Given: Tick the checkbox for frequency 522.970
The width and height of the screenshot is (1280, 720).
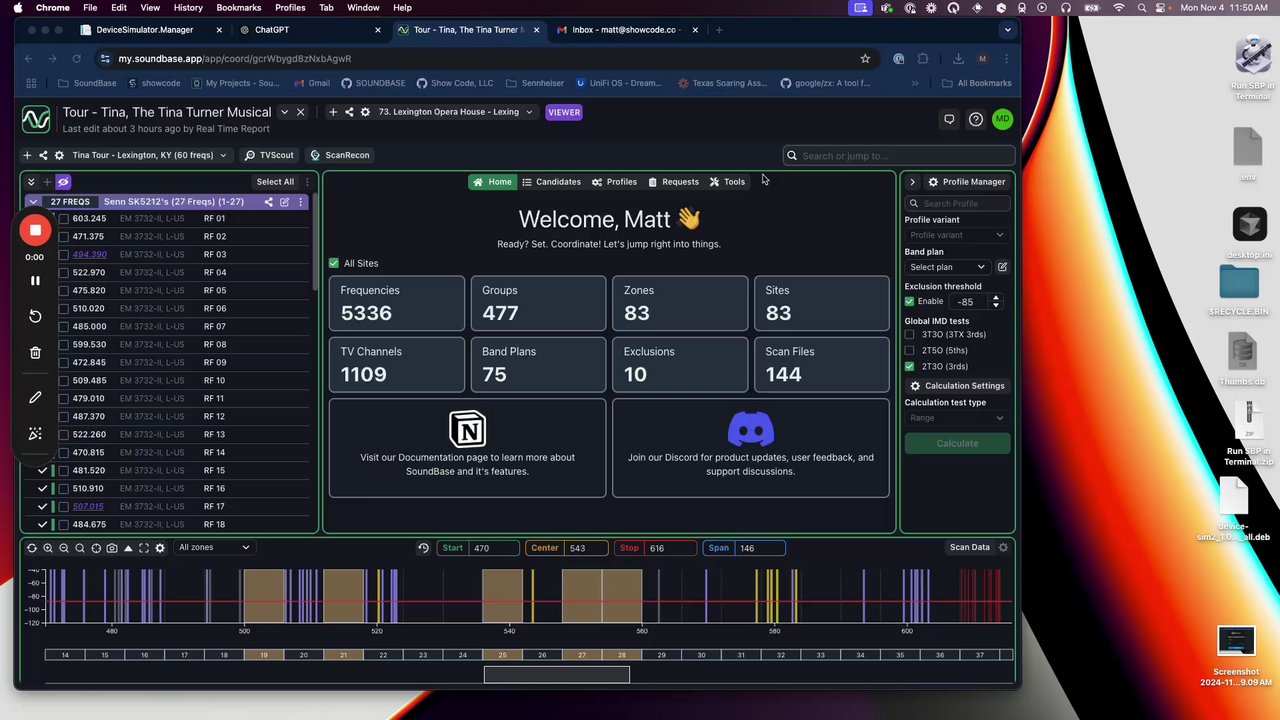Looking at the screenshot, I should (64, 272).
